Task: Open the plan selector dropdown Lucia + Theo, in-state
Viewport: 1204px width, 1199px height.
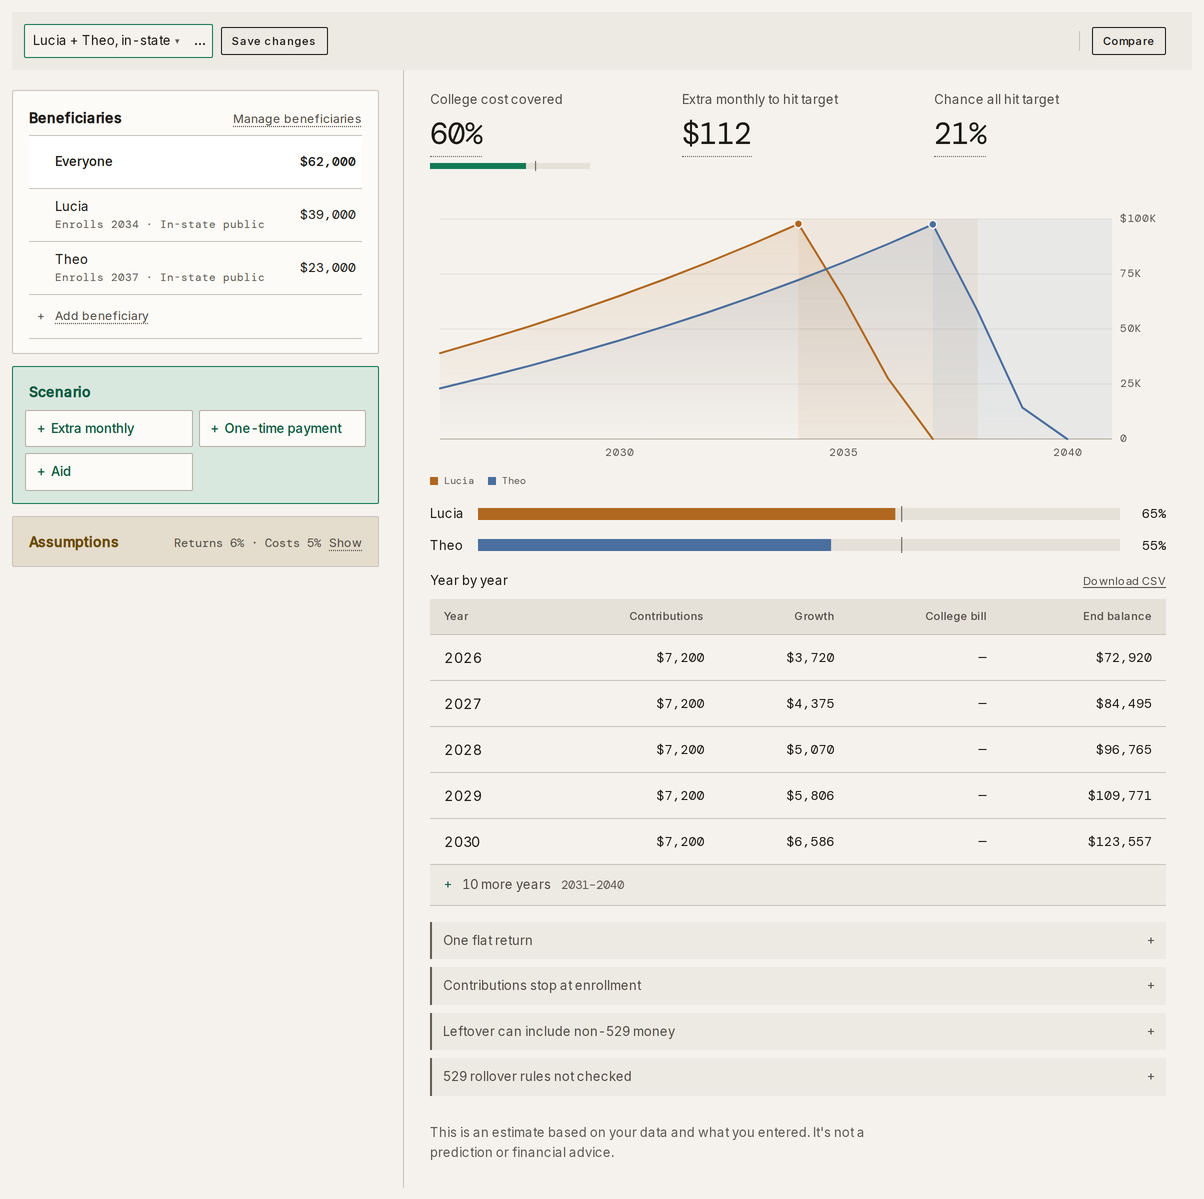Action: click(106, 41)
